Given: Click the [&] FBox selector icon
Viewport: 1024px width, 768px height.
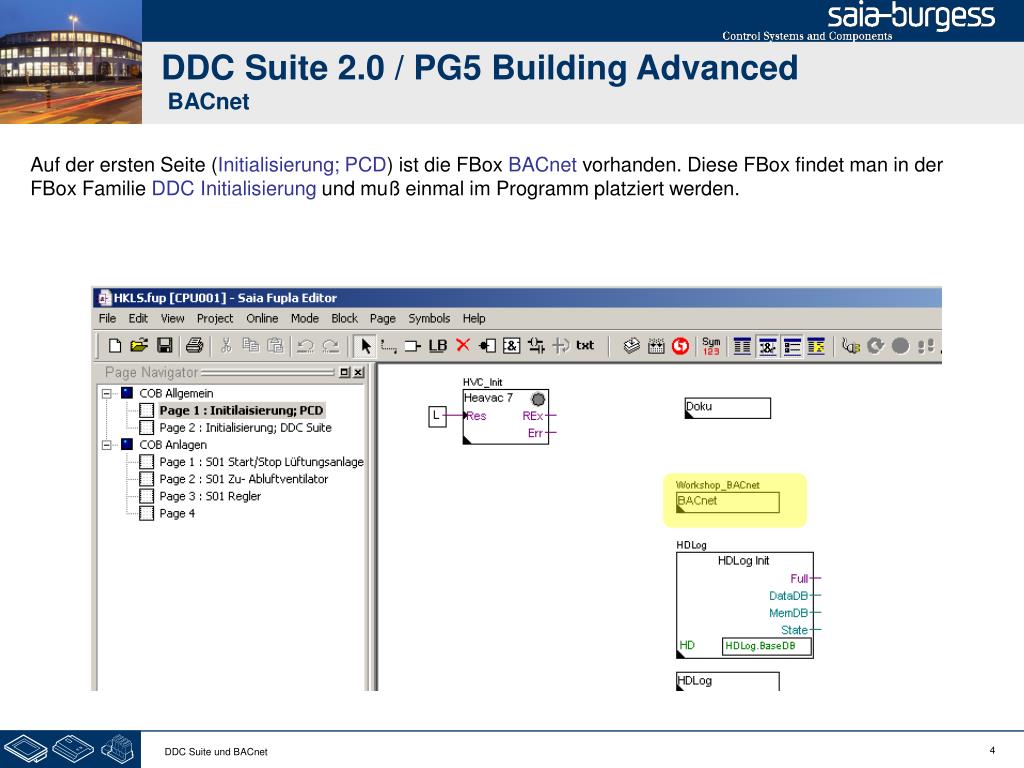Looking at the screenshot, I should [511, 345].
